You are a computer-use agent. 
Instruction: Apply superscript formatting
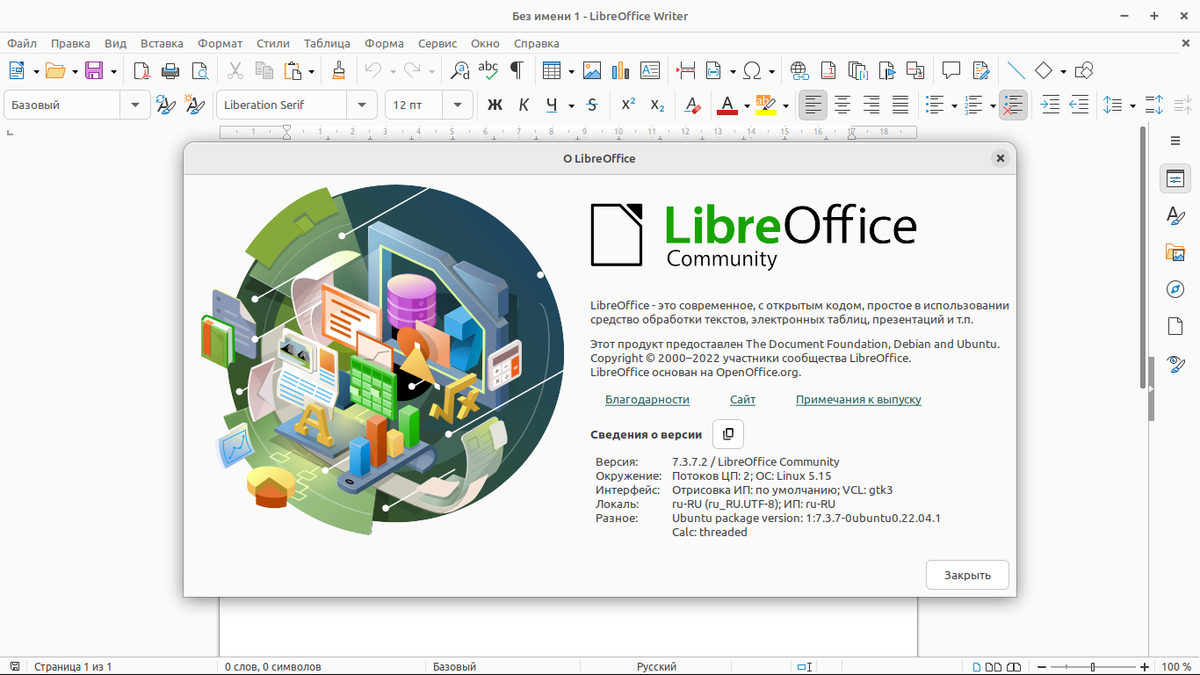(628, 104)
